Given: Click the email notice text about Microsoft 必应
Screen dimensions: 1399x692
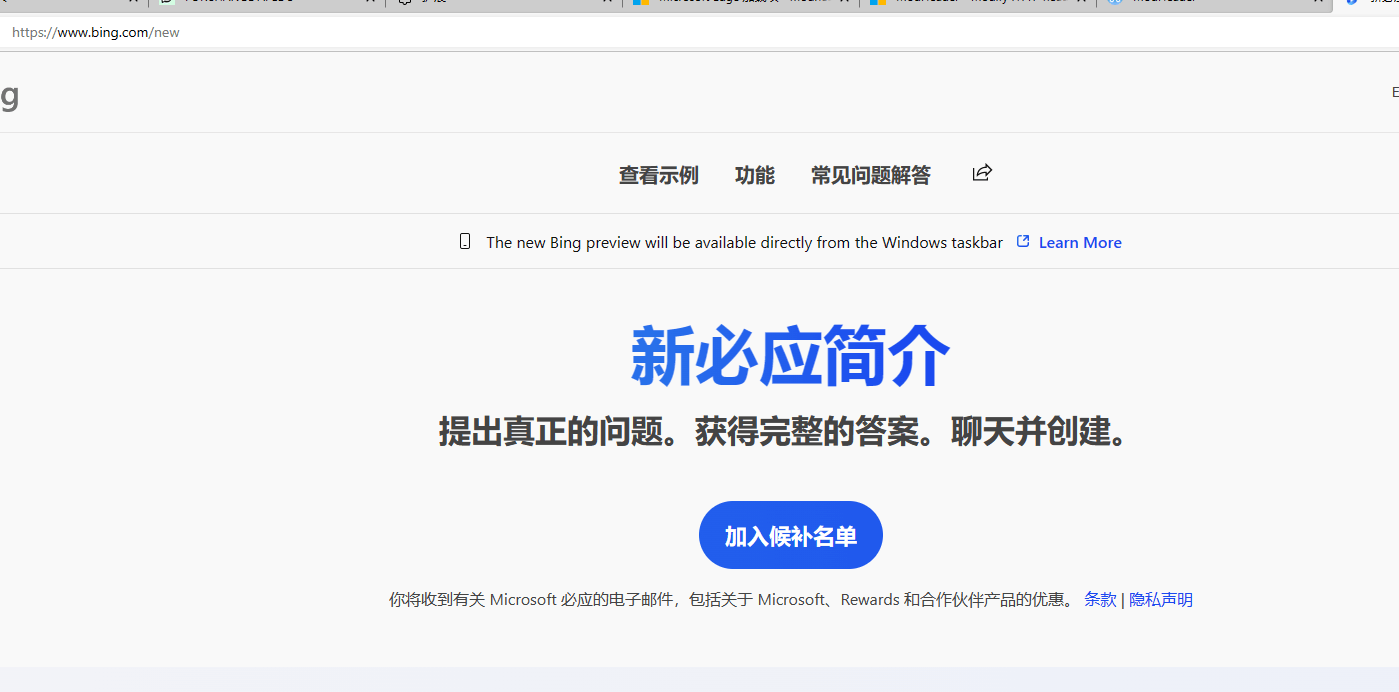Looking at the screenshot, I should click(x=732, y=599).
